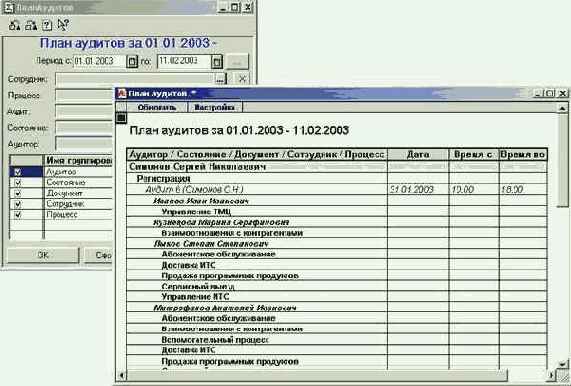Open Сотрудник selection ellipsis button
The height and width of the screenshot is (386, 571).
point(220,79)
